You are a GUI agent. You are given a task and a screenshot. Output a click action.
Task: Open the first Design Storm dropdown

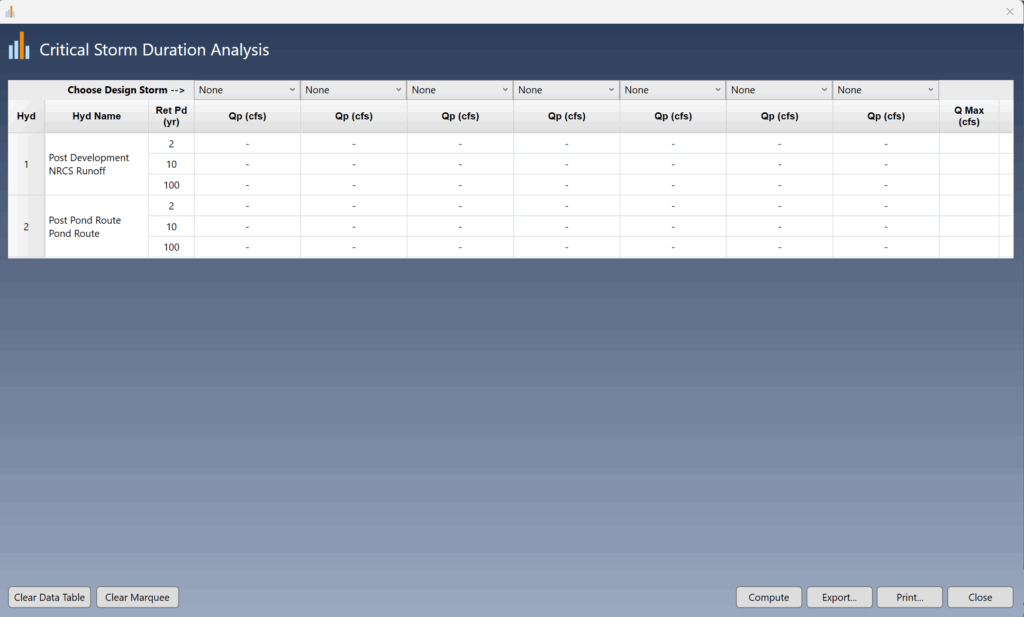[x=246, y=89]
